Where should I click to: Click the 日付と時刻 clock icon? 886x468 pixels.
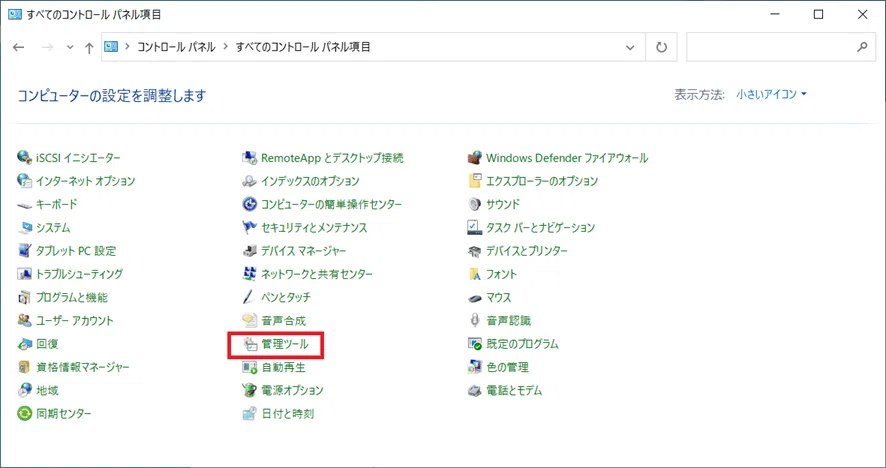click(x=249, y=414)
